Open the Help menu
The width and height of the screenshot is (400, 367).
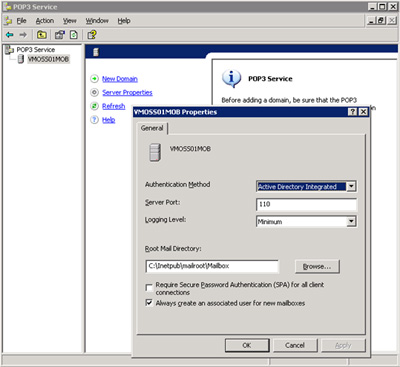pyautogui.click(x=124, y=21)
